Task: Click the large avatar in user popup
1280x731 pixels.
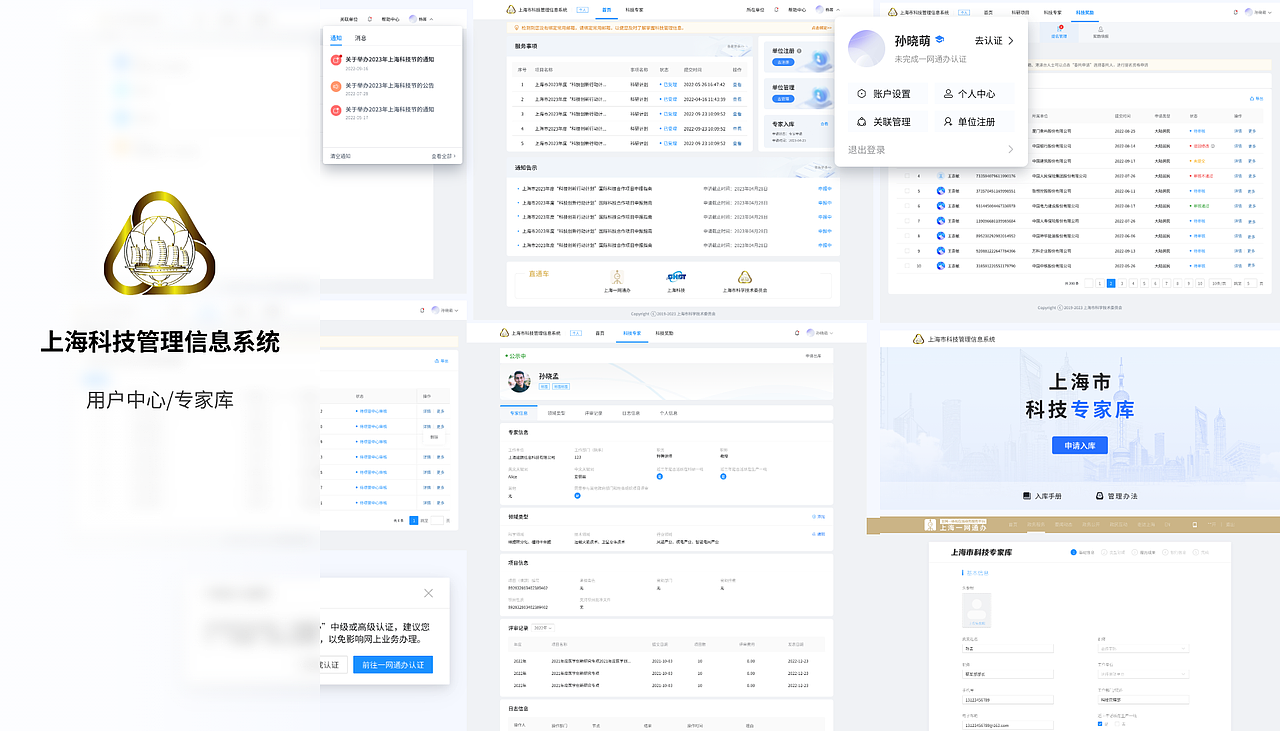Action: (x=866, y=48)
